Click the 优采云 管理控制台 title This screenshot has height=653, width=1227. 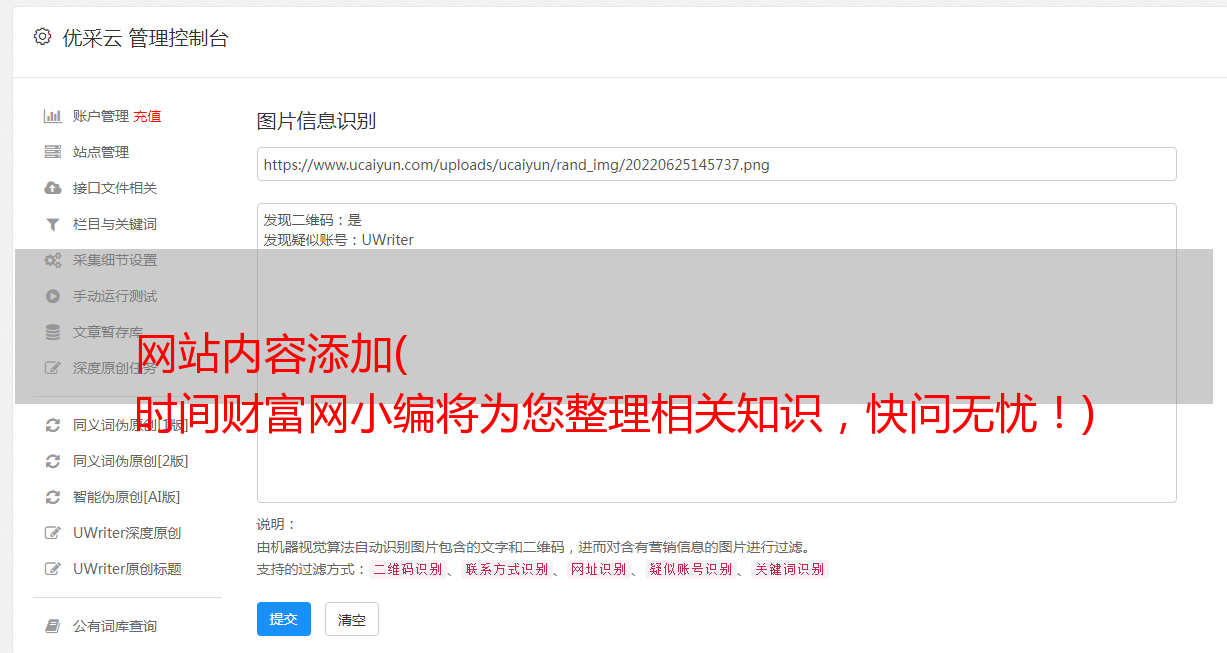point(145,38)
